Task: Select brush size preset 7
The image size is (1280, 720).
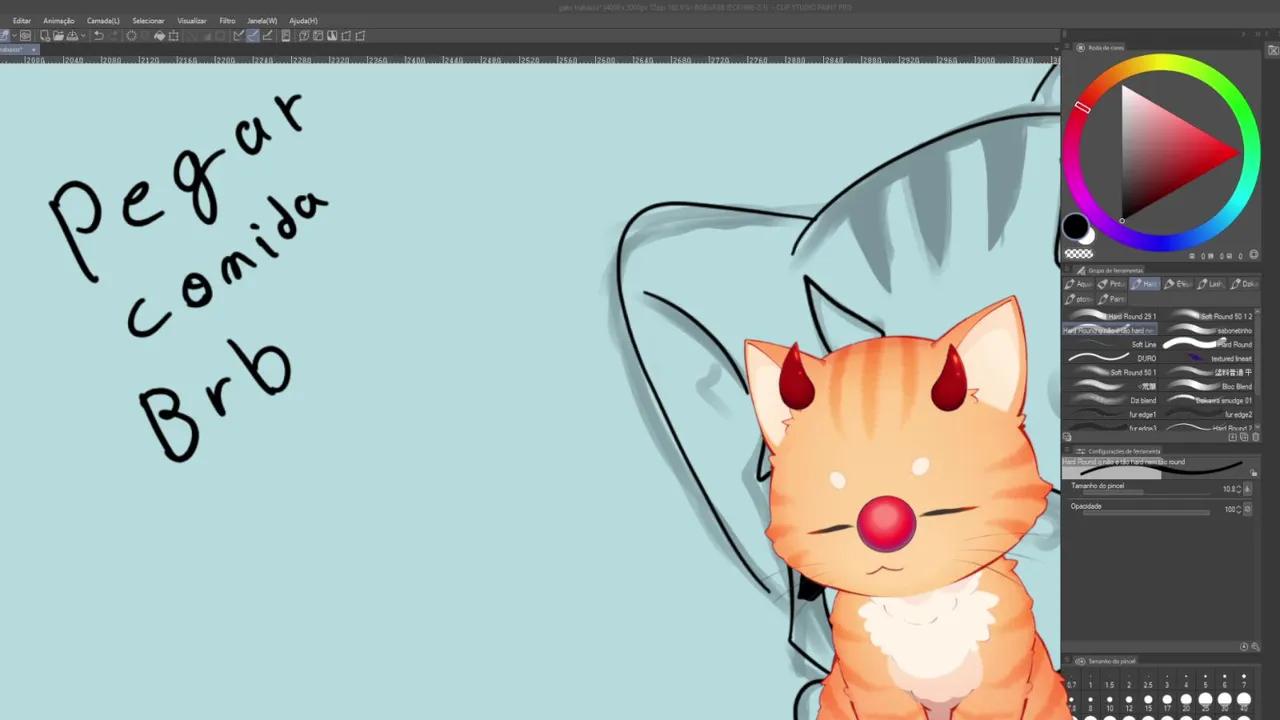Action: [x=1244, y=680]
